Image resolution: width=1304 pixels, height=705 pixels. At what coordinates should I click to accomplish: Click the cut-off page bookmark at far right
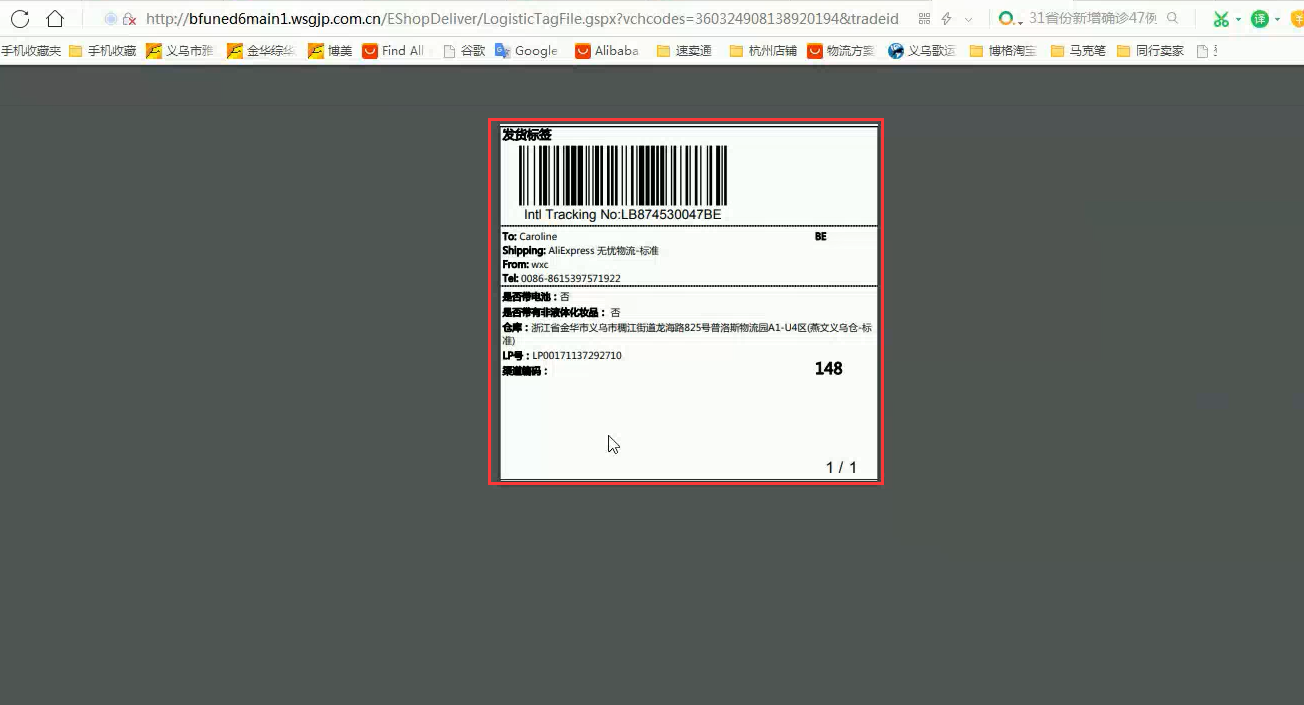[1206, 51]
